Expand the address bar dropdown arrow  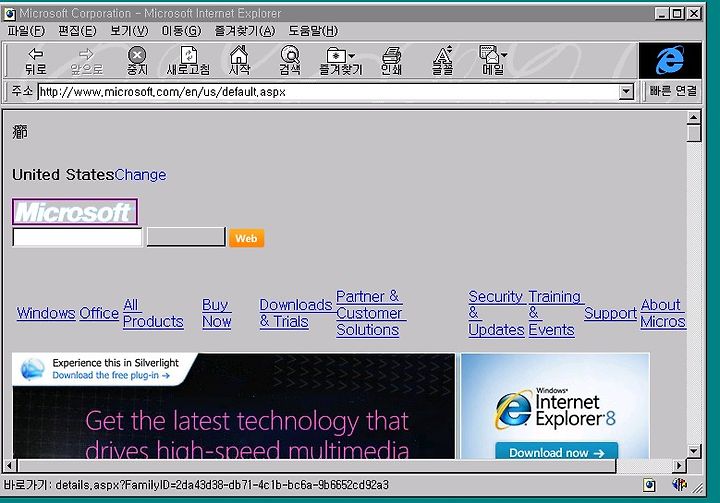[626, 92]
